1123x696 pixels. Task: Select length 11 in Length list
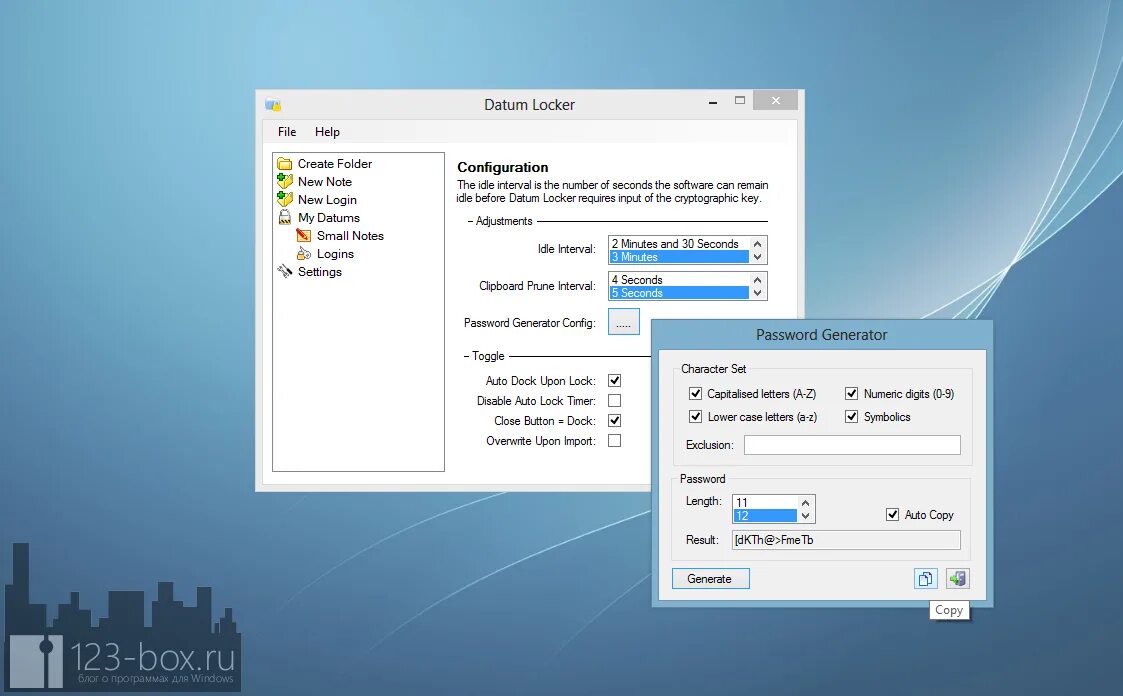tap(765, 503)
